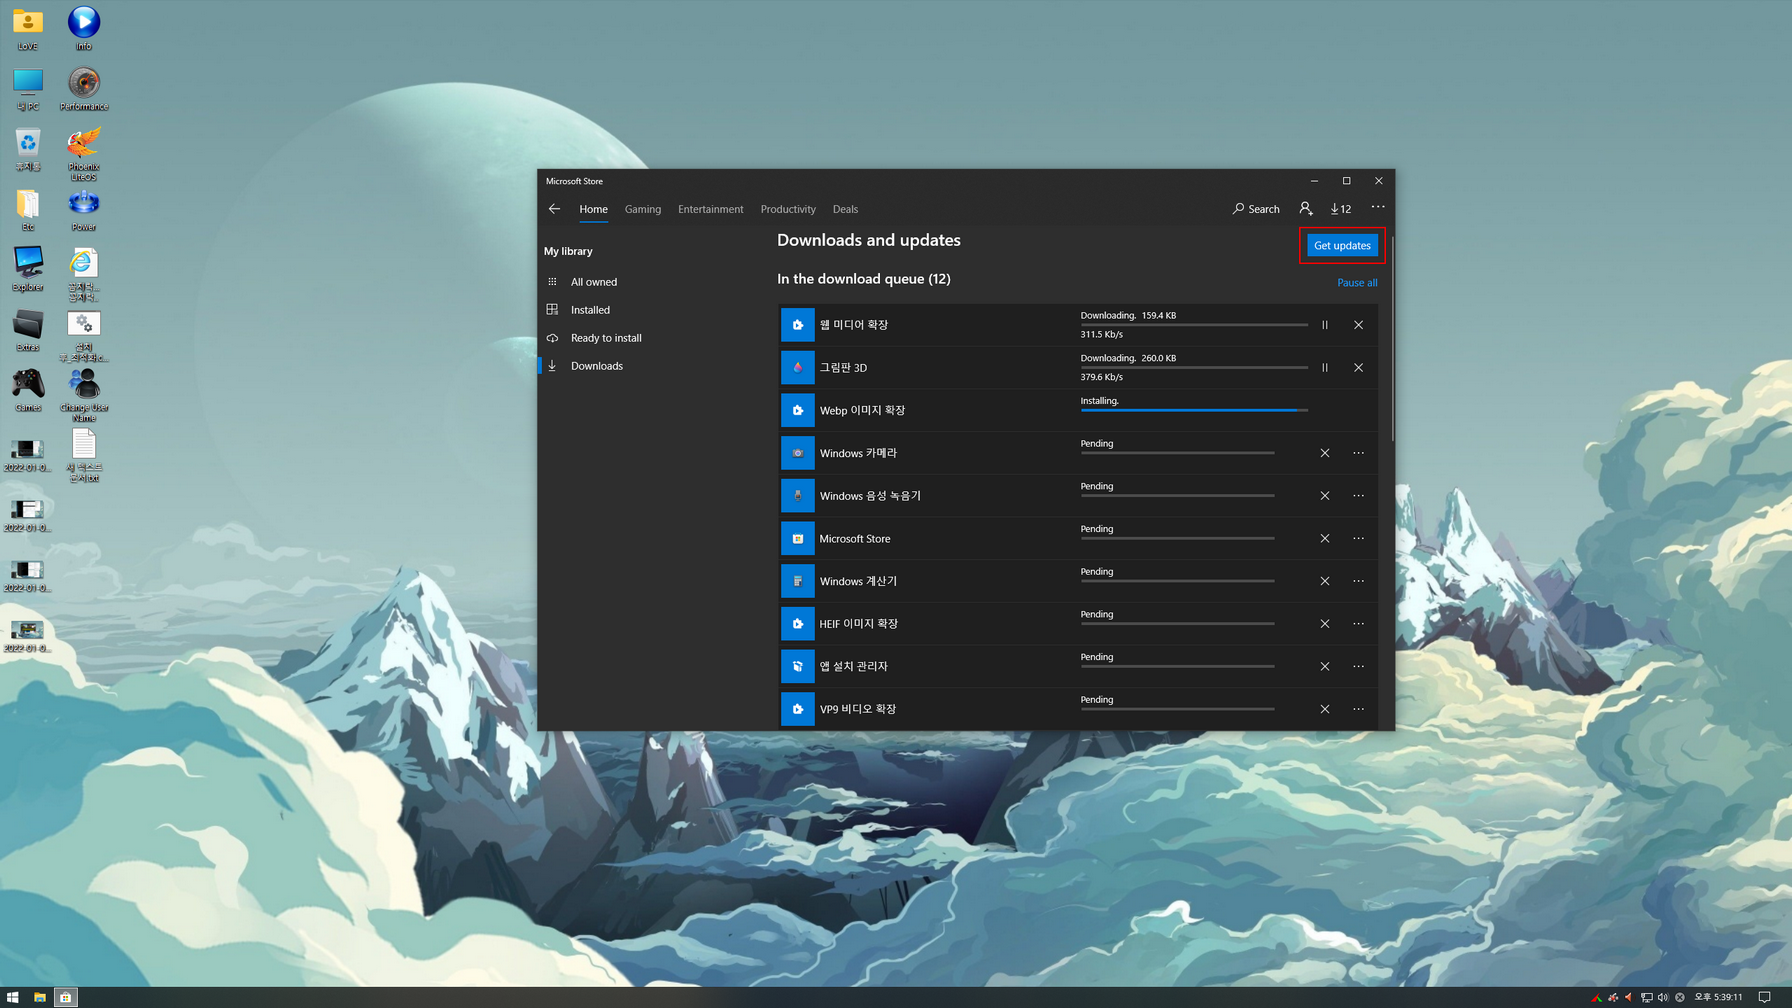This screenshot has width=1792, height=1008.
Task: Click the VP9 비디오 확장 app icon
Action: click(x=797, y=709)
